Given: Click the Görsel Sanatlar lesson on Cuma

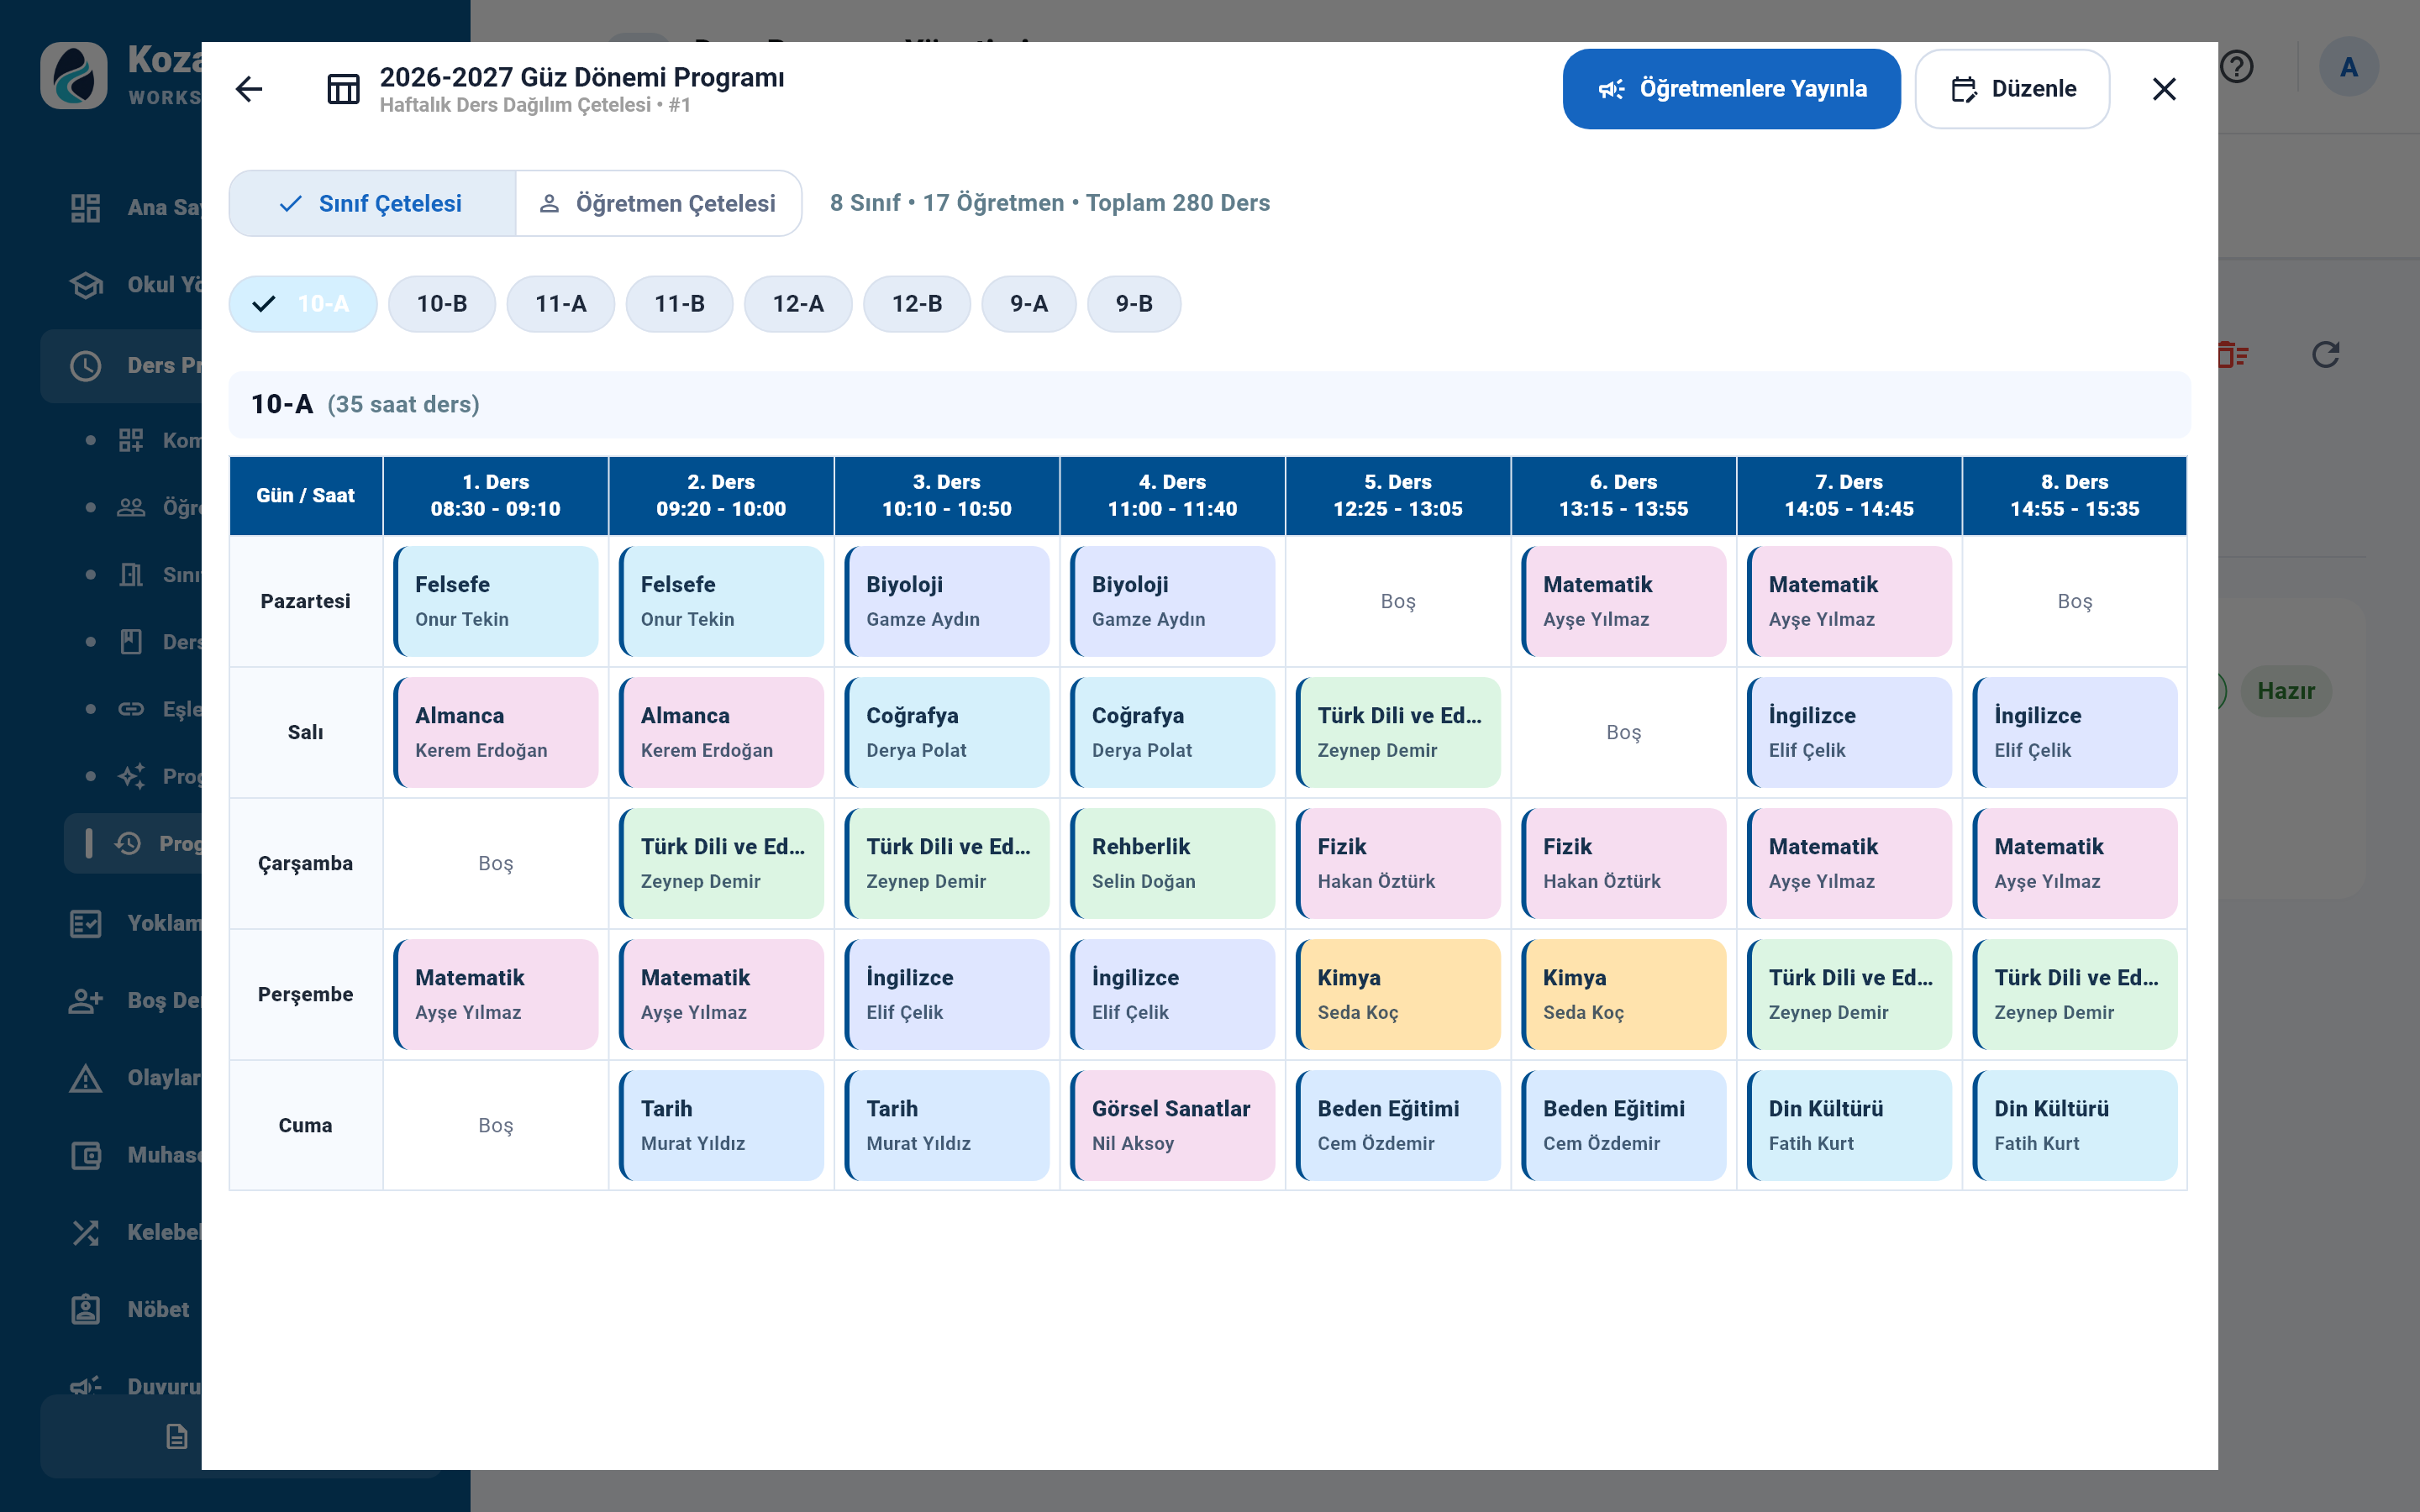Looking at the screenshot, I should coord(1172,1125).
